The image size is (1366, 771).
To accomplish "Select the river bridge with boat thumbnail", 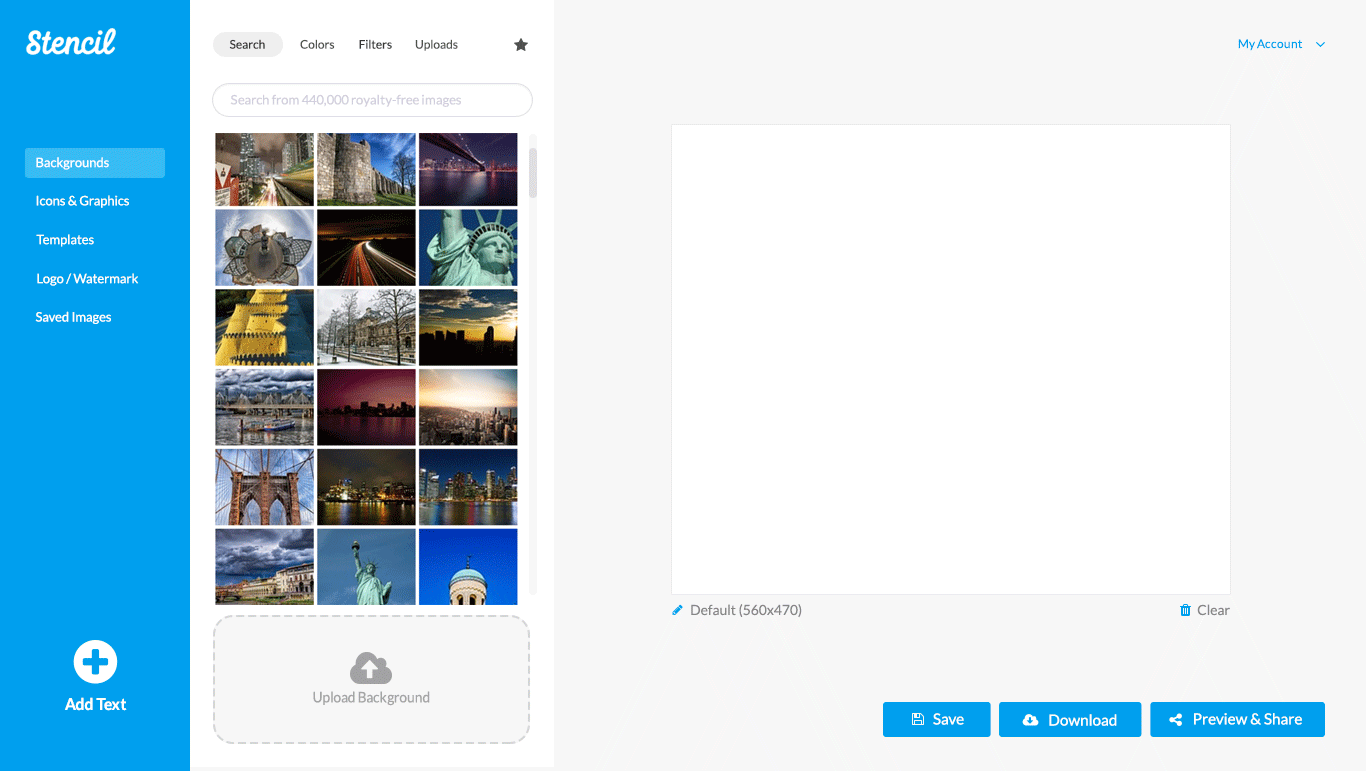I will (264, 407).
